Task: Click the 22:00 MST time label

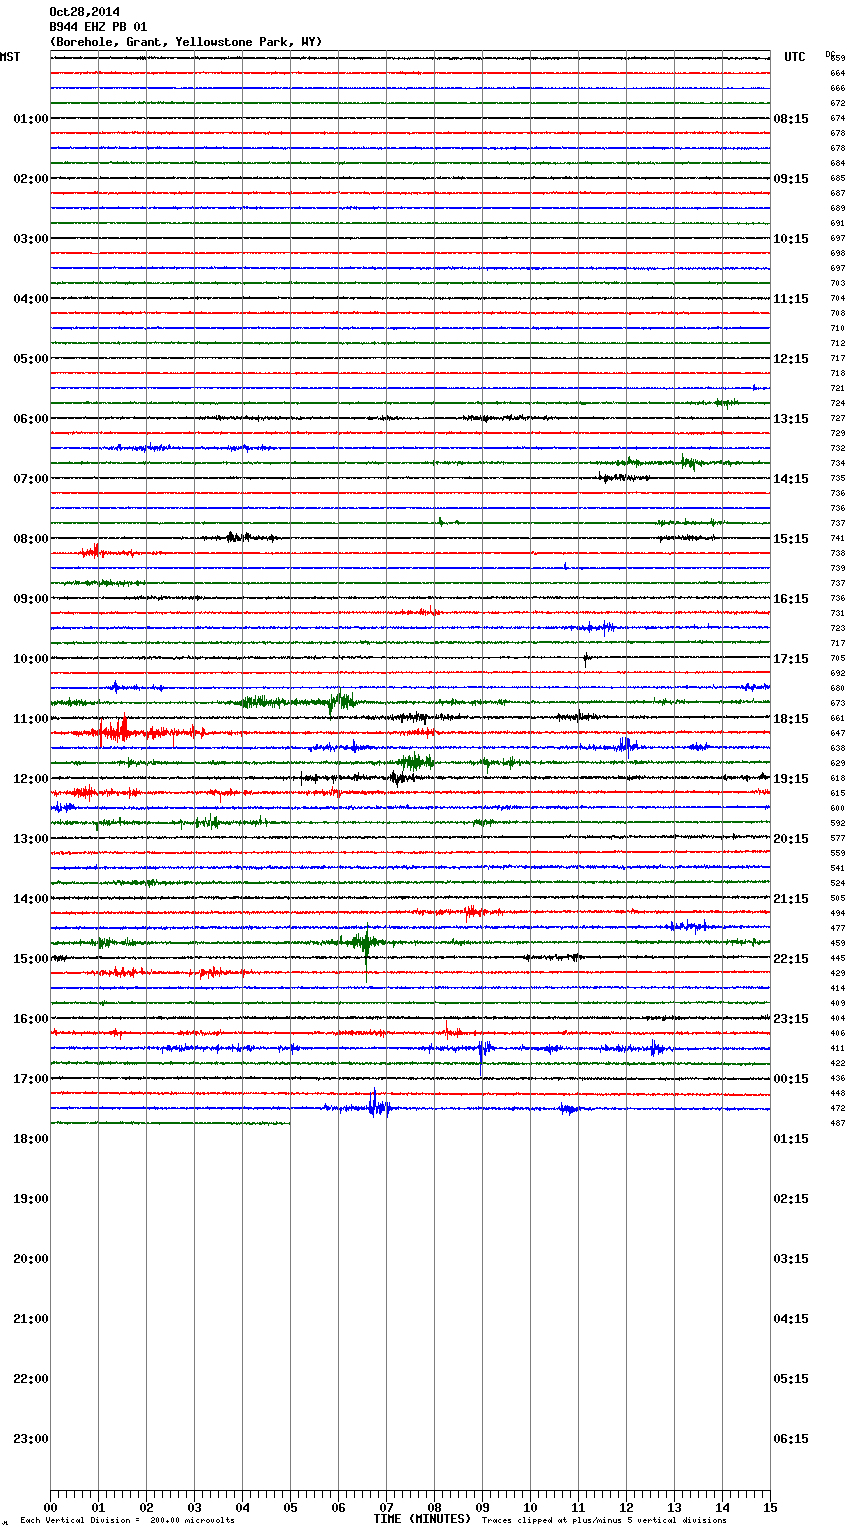Action: pyautogui.click(x=31, y=1379)
